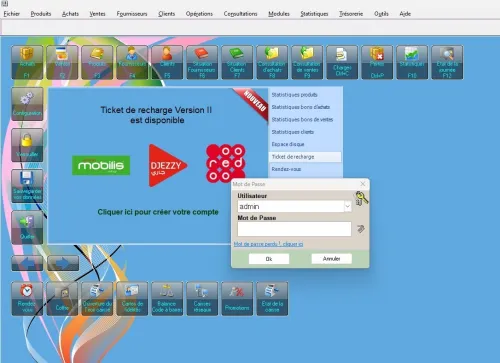Open Cartes de fidélité tile
Screen dimensions: 500x363
coord(132,299)
